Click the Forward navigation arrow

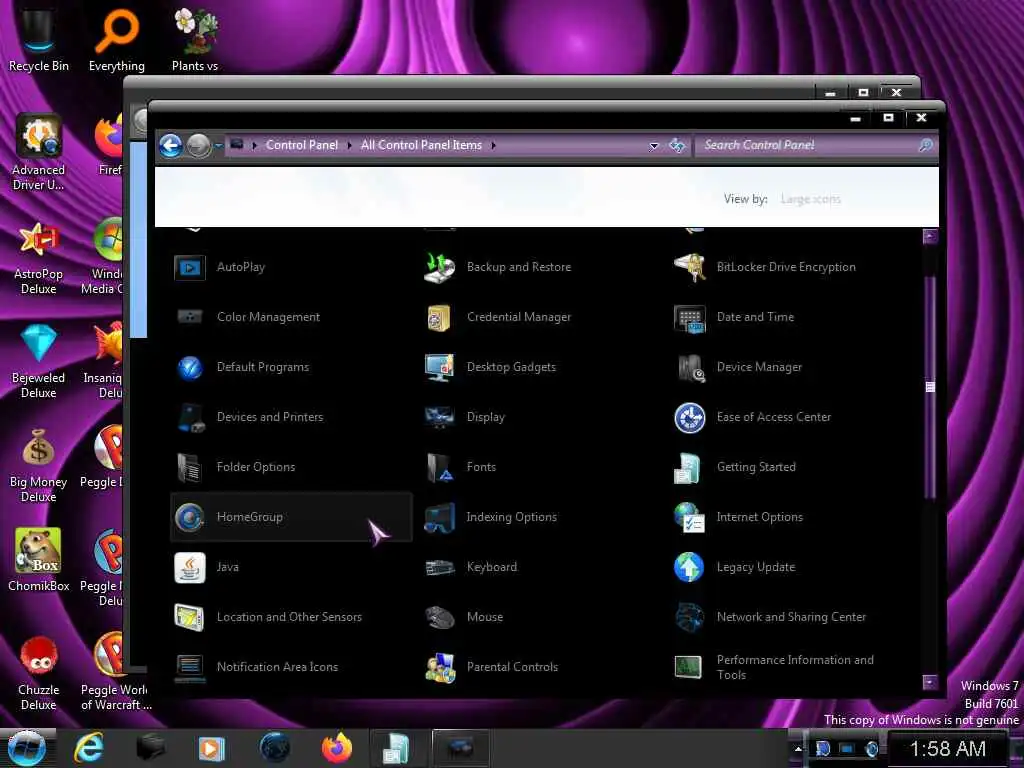pos(199,146)
